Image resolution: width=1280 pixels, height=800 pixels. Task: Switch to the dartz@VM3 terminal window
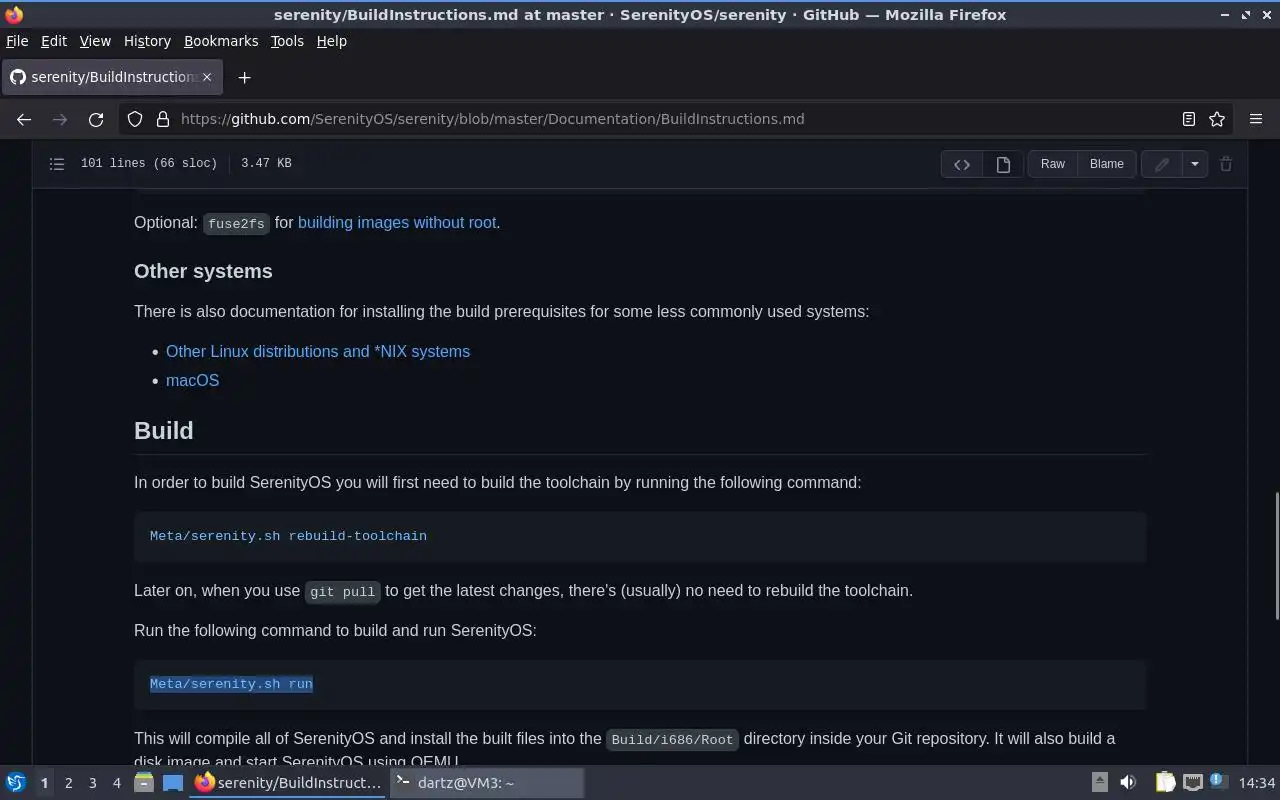pos(487,783)
